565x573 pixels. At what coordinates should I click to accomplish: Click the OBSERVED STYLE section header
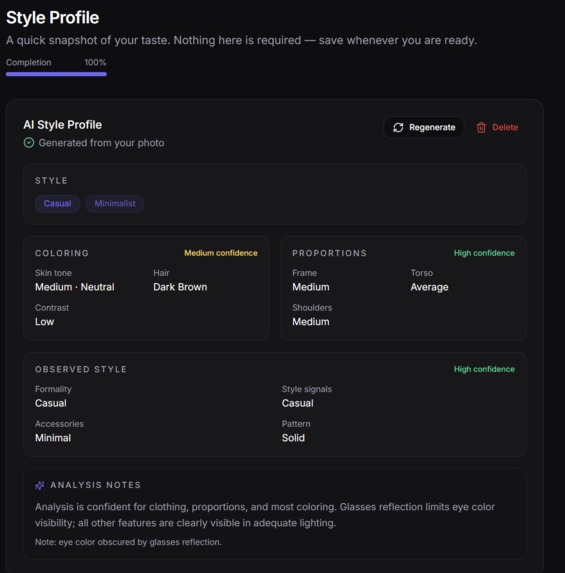tap(81, 369)
